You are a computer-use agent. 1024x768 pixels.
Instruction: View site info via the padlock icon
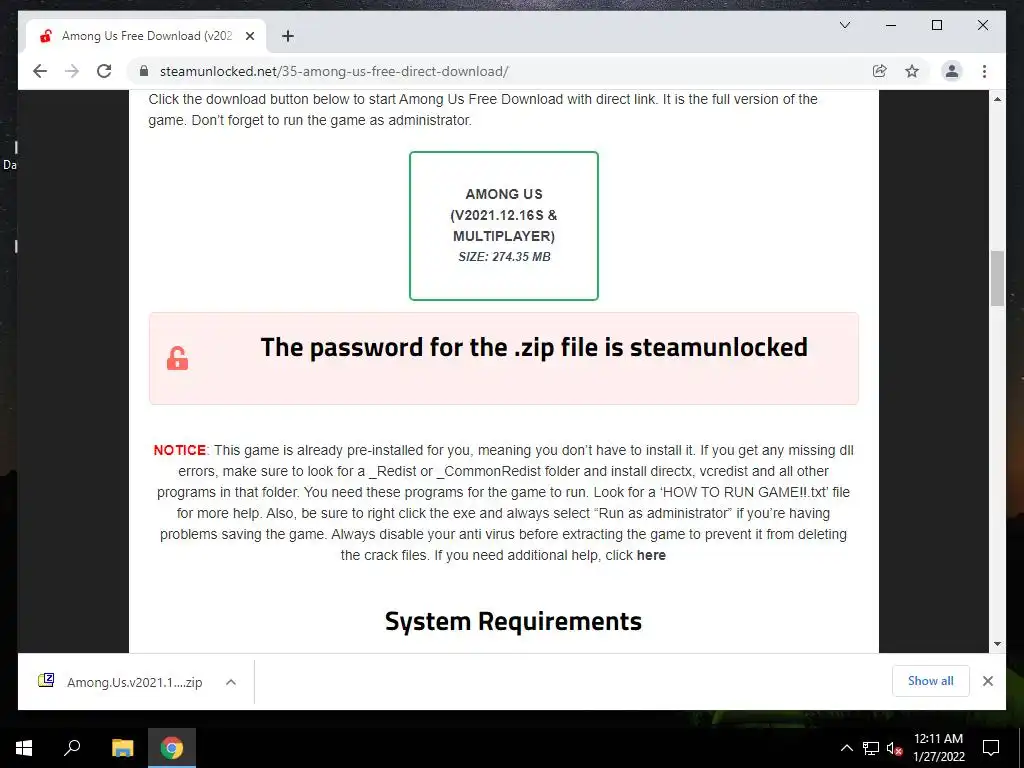(144, 71)
